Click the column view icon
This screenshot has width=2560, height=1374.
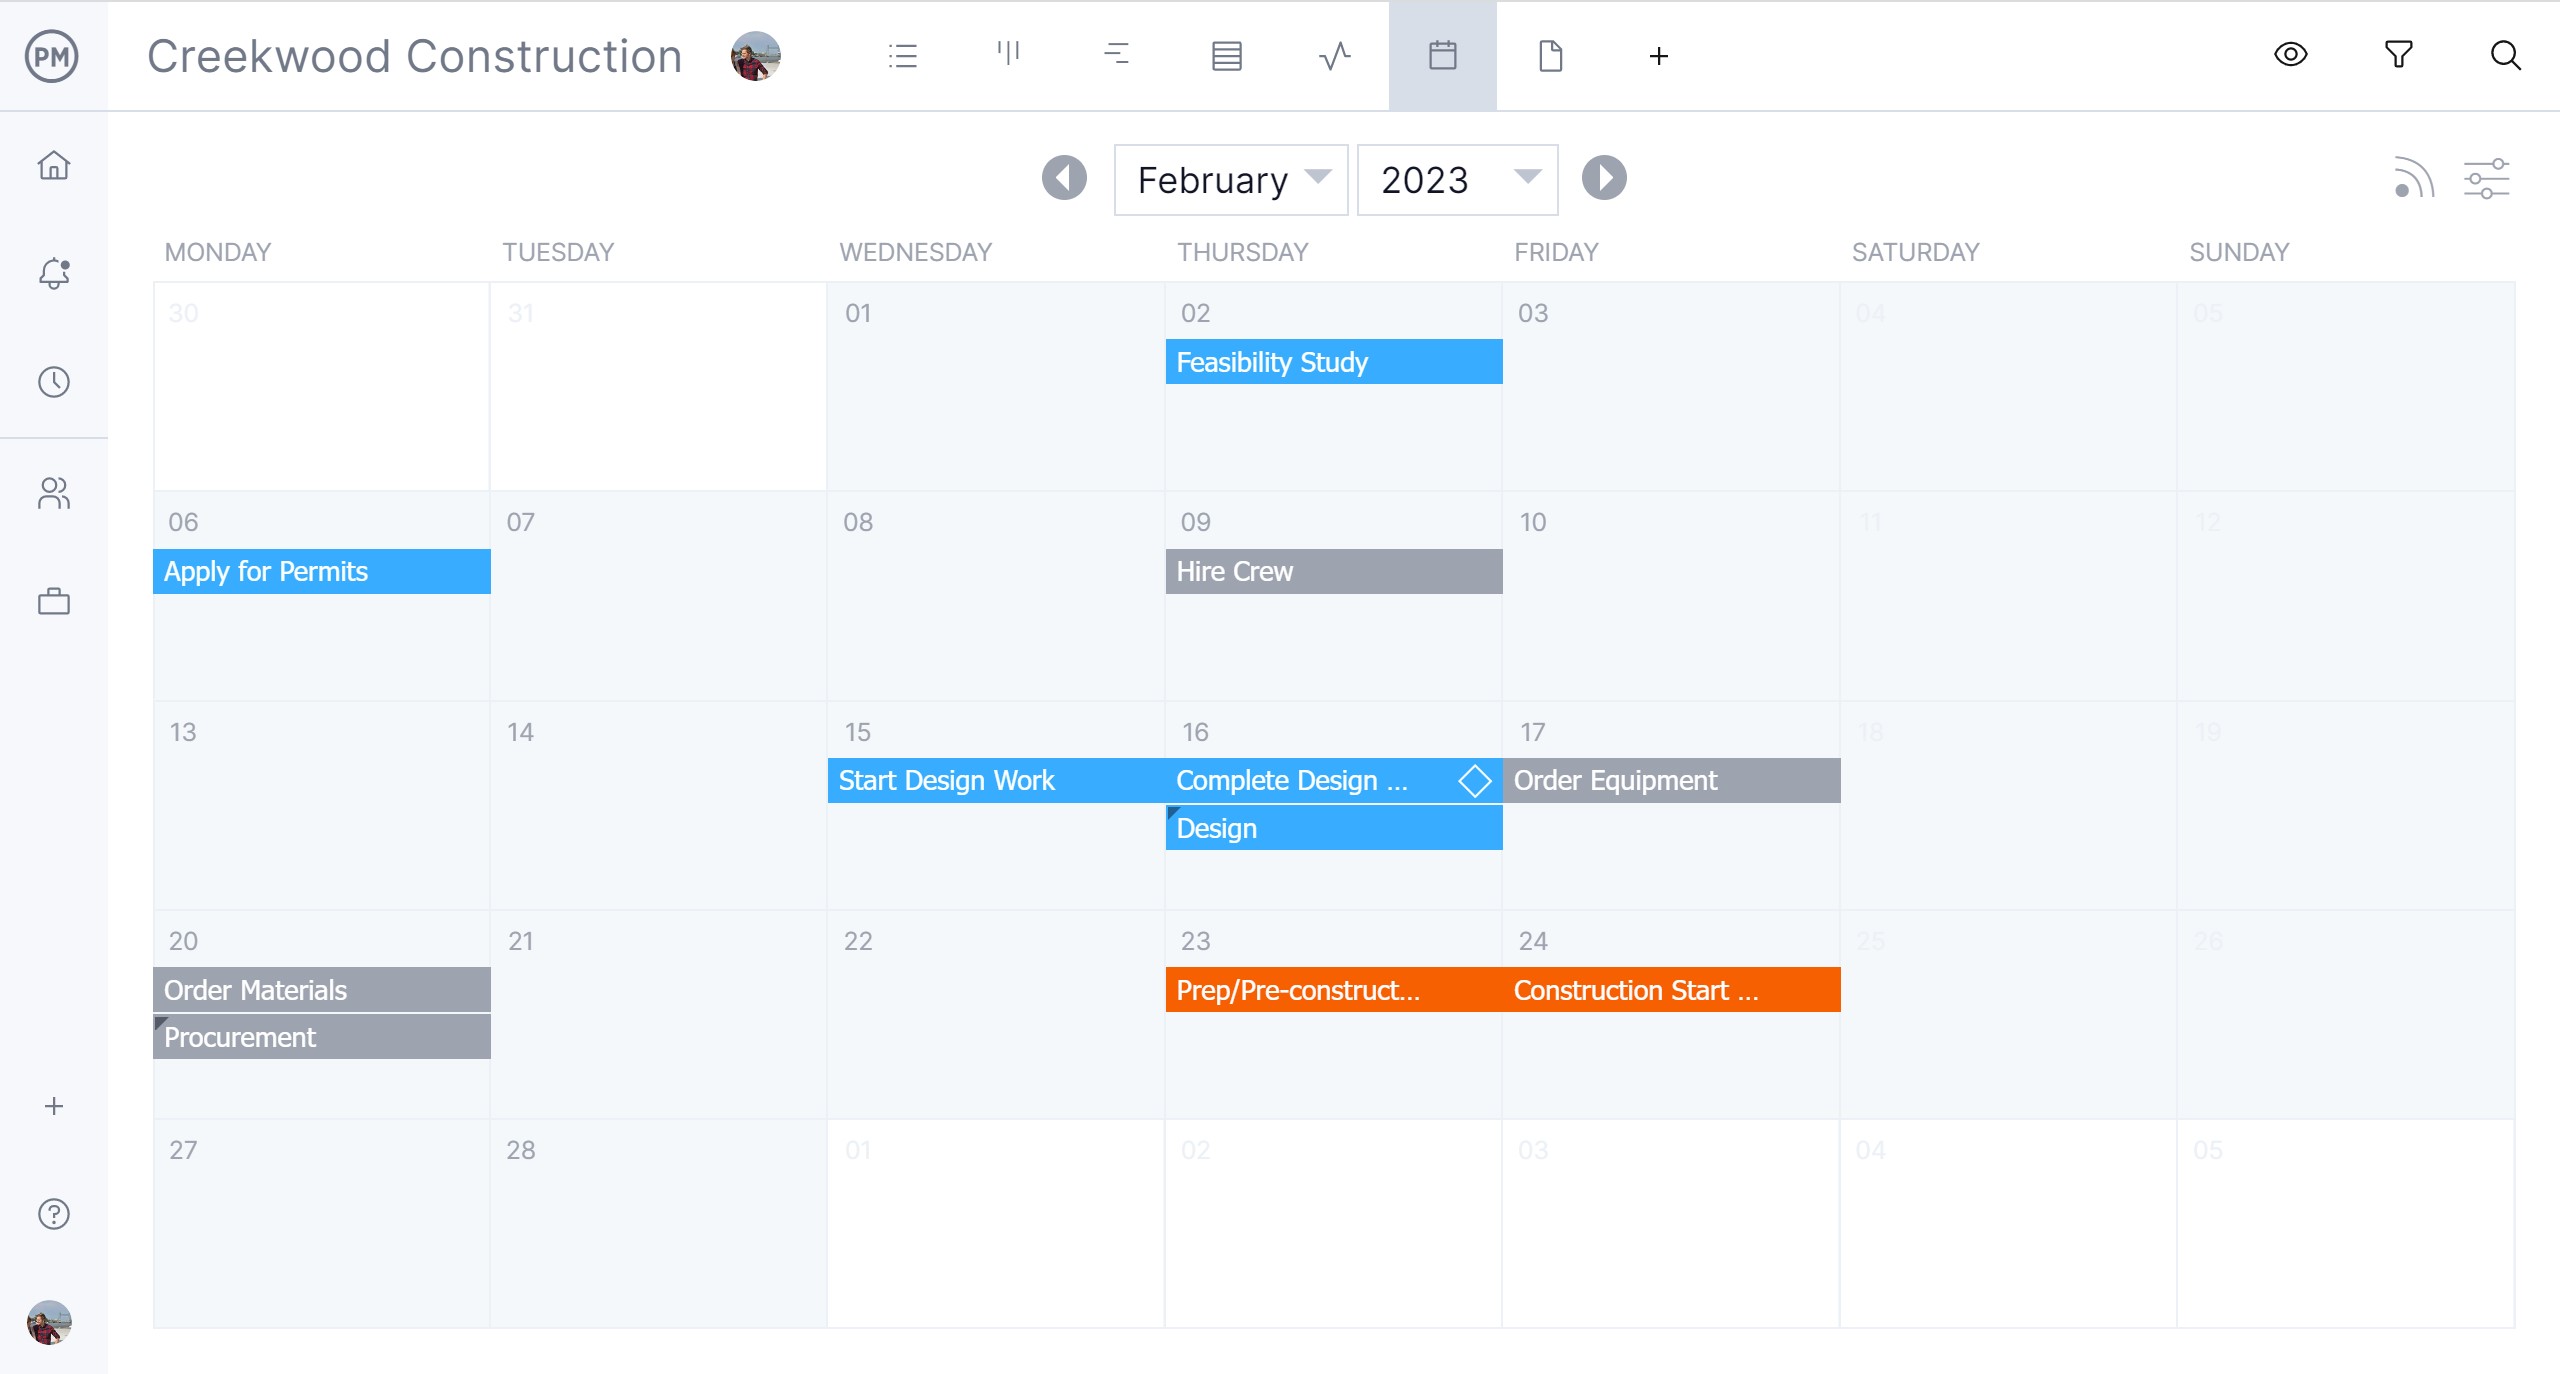(1009, 56)
